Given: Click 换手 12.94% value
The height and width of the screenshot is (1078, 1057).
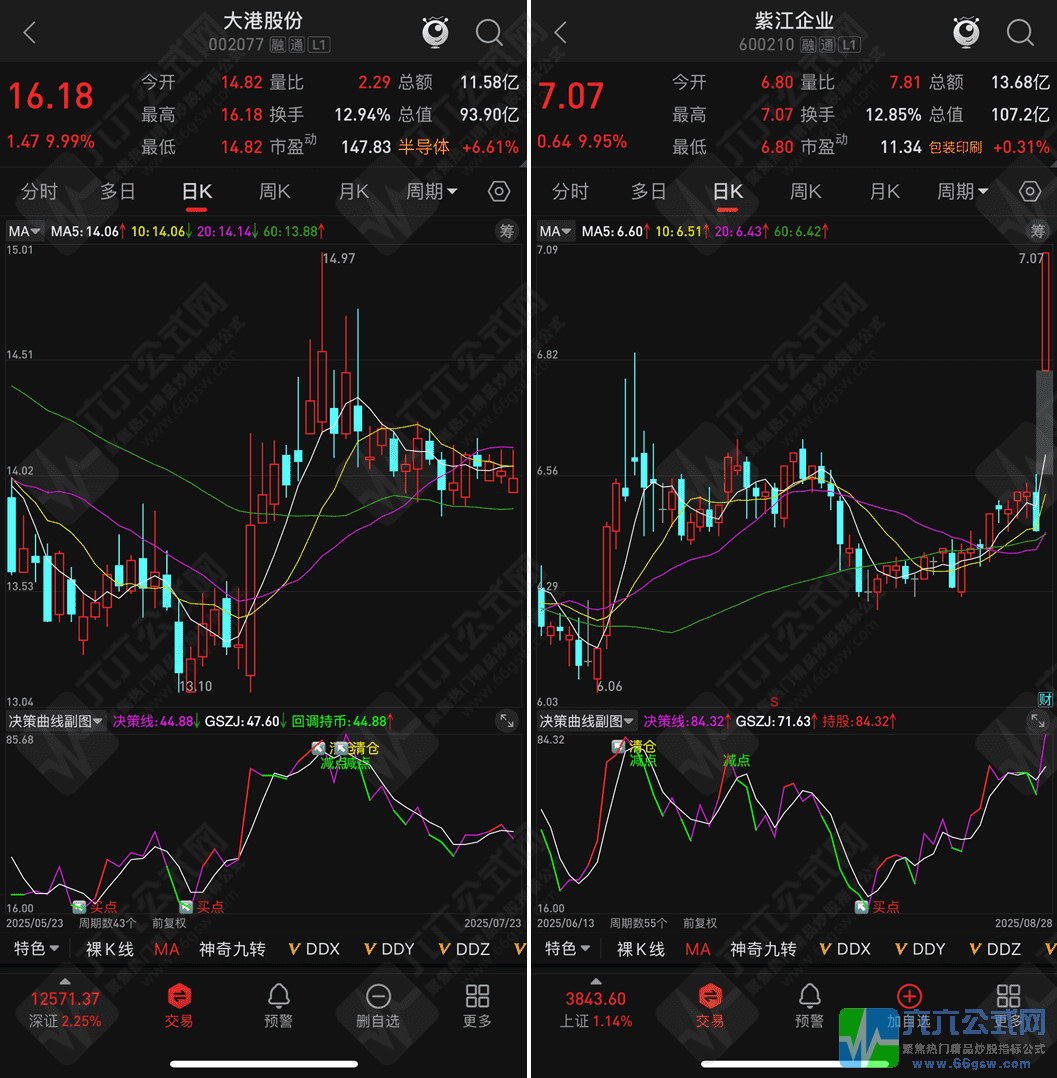Looking at the screenshot, I should pos(362,114).
